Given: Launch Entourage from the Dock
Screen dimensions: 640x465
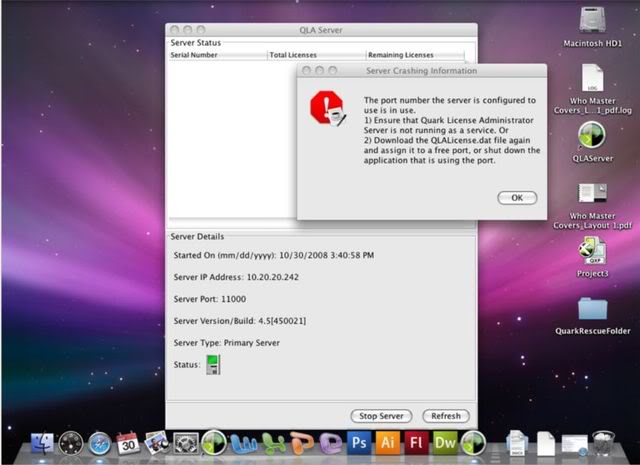Looking at the screenshot, I should (331, 444).
